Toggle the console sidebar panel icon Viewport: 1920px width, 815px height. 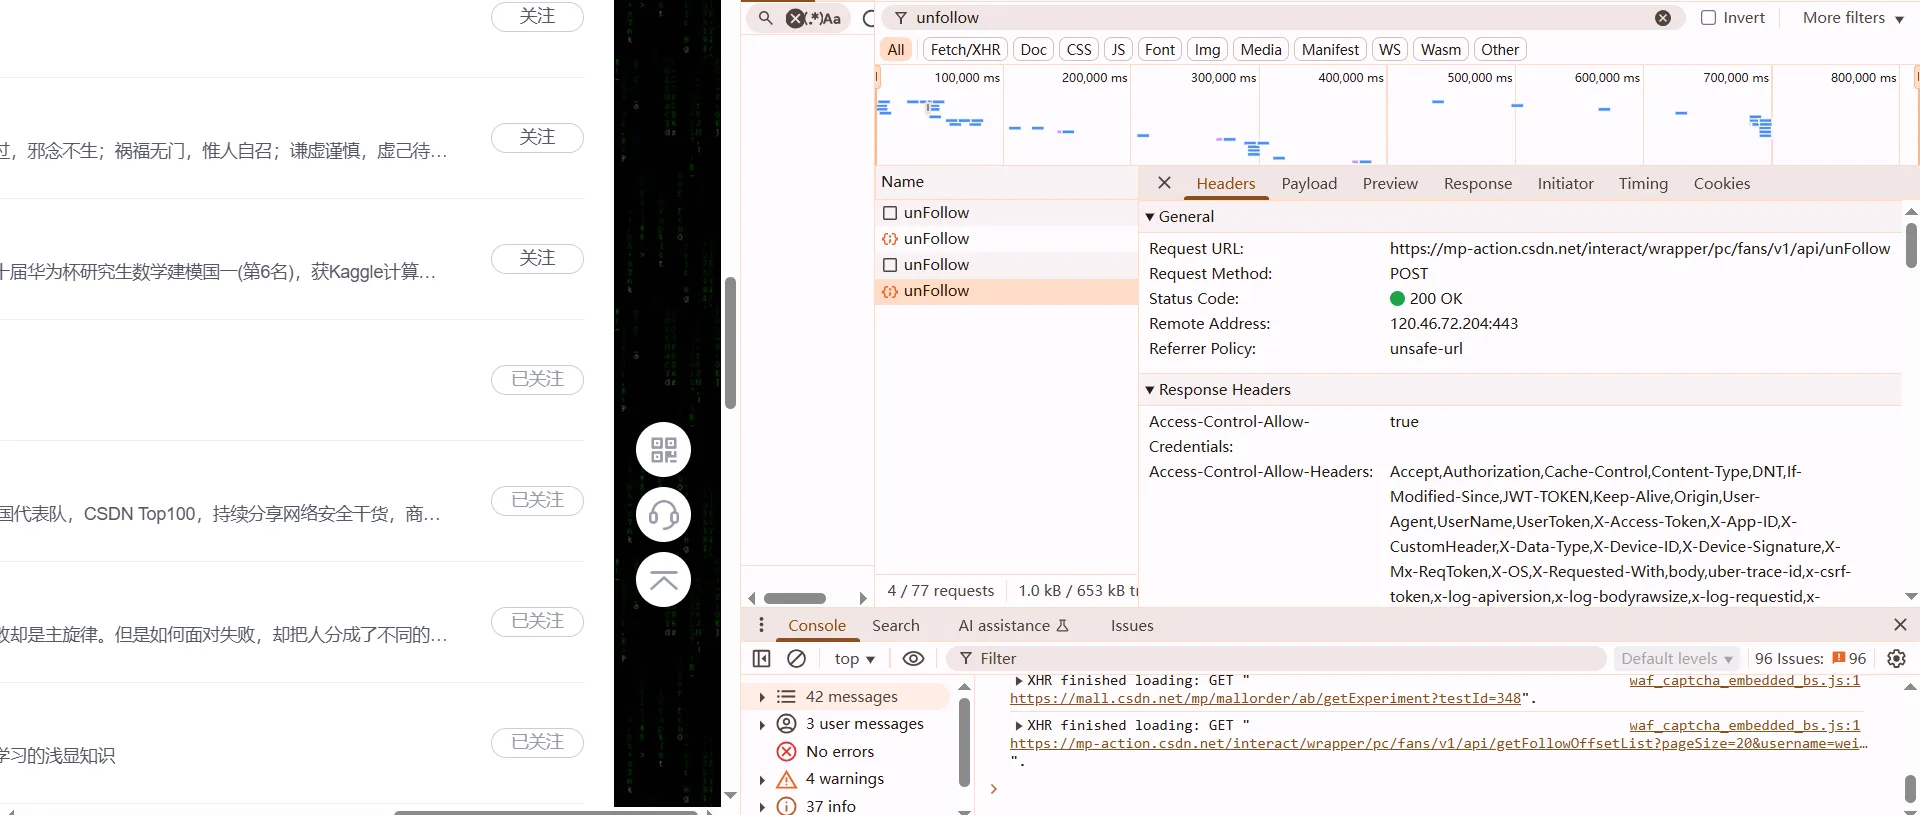761,658
